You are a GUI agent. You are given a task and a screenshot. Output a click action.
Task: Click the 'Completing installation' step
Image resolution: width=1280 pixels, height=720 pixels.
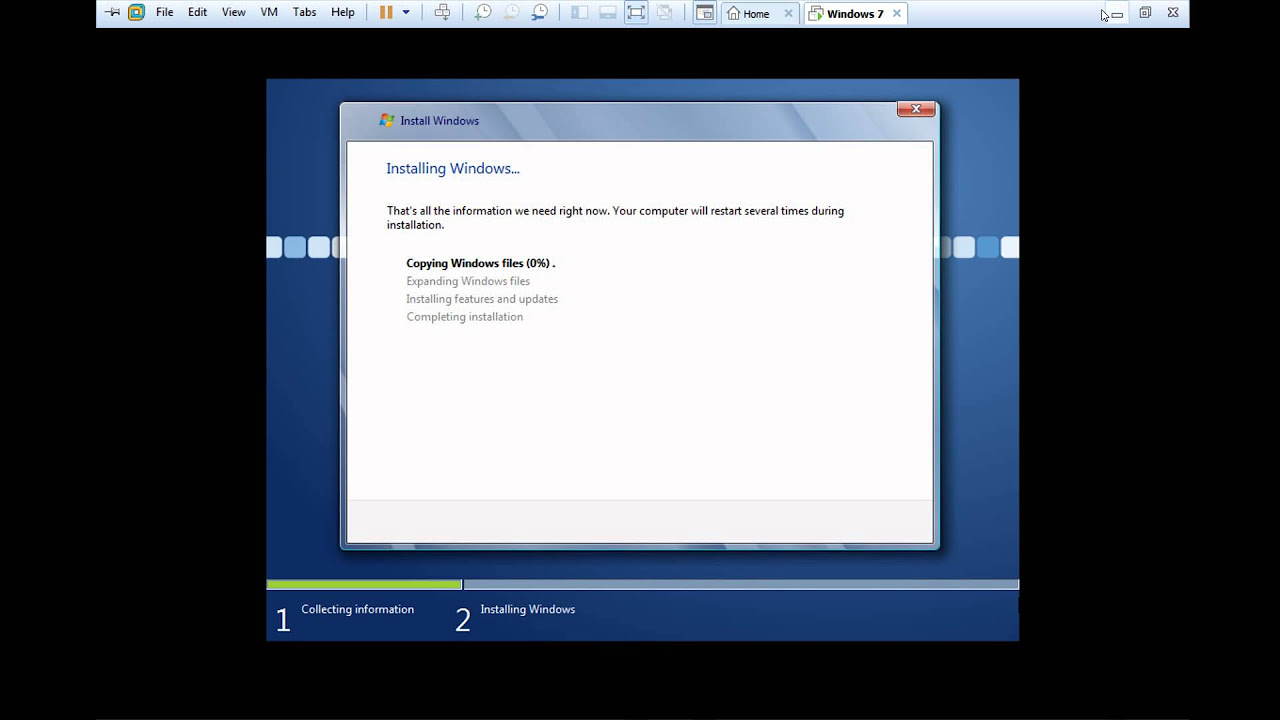click(x=465, y=317)
